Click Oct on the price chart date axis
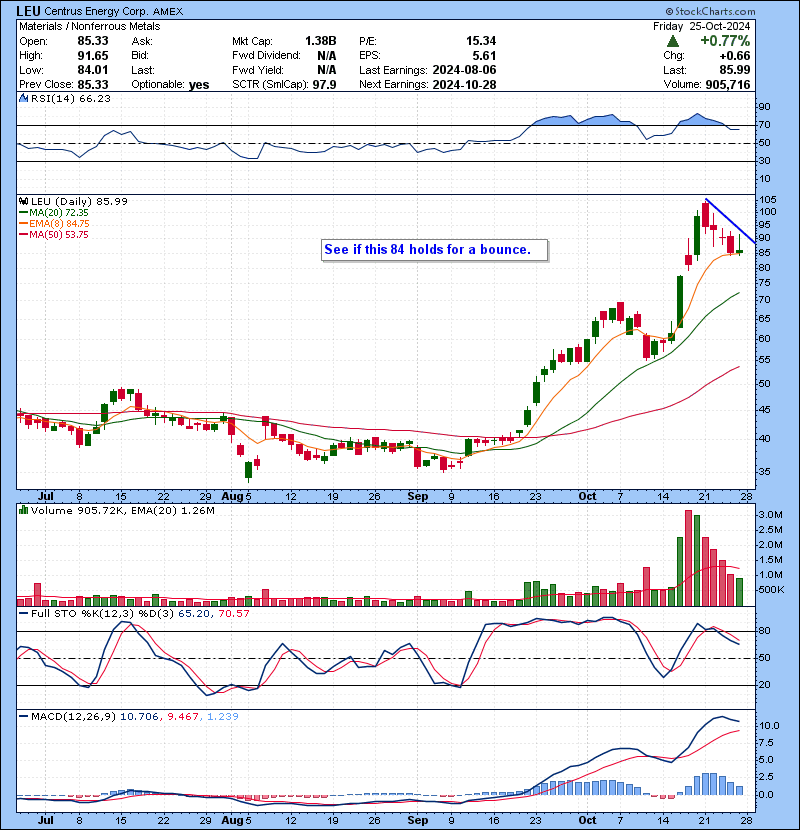The width and height of the screenshot is (800, 830). [x=587, y=496]
